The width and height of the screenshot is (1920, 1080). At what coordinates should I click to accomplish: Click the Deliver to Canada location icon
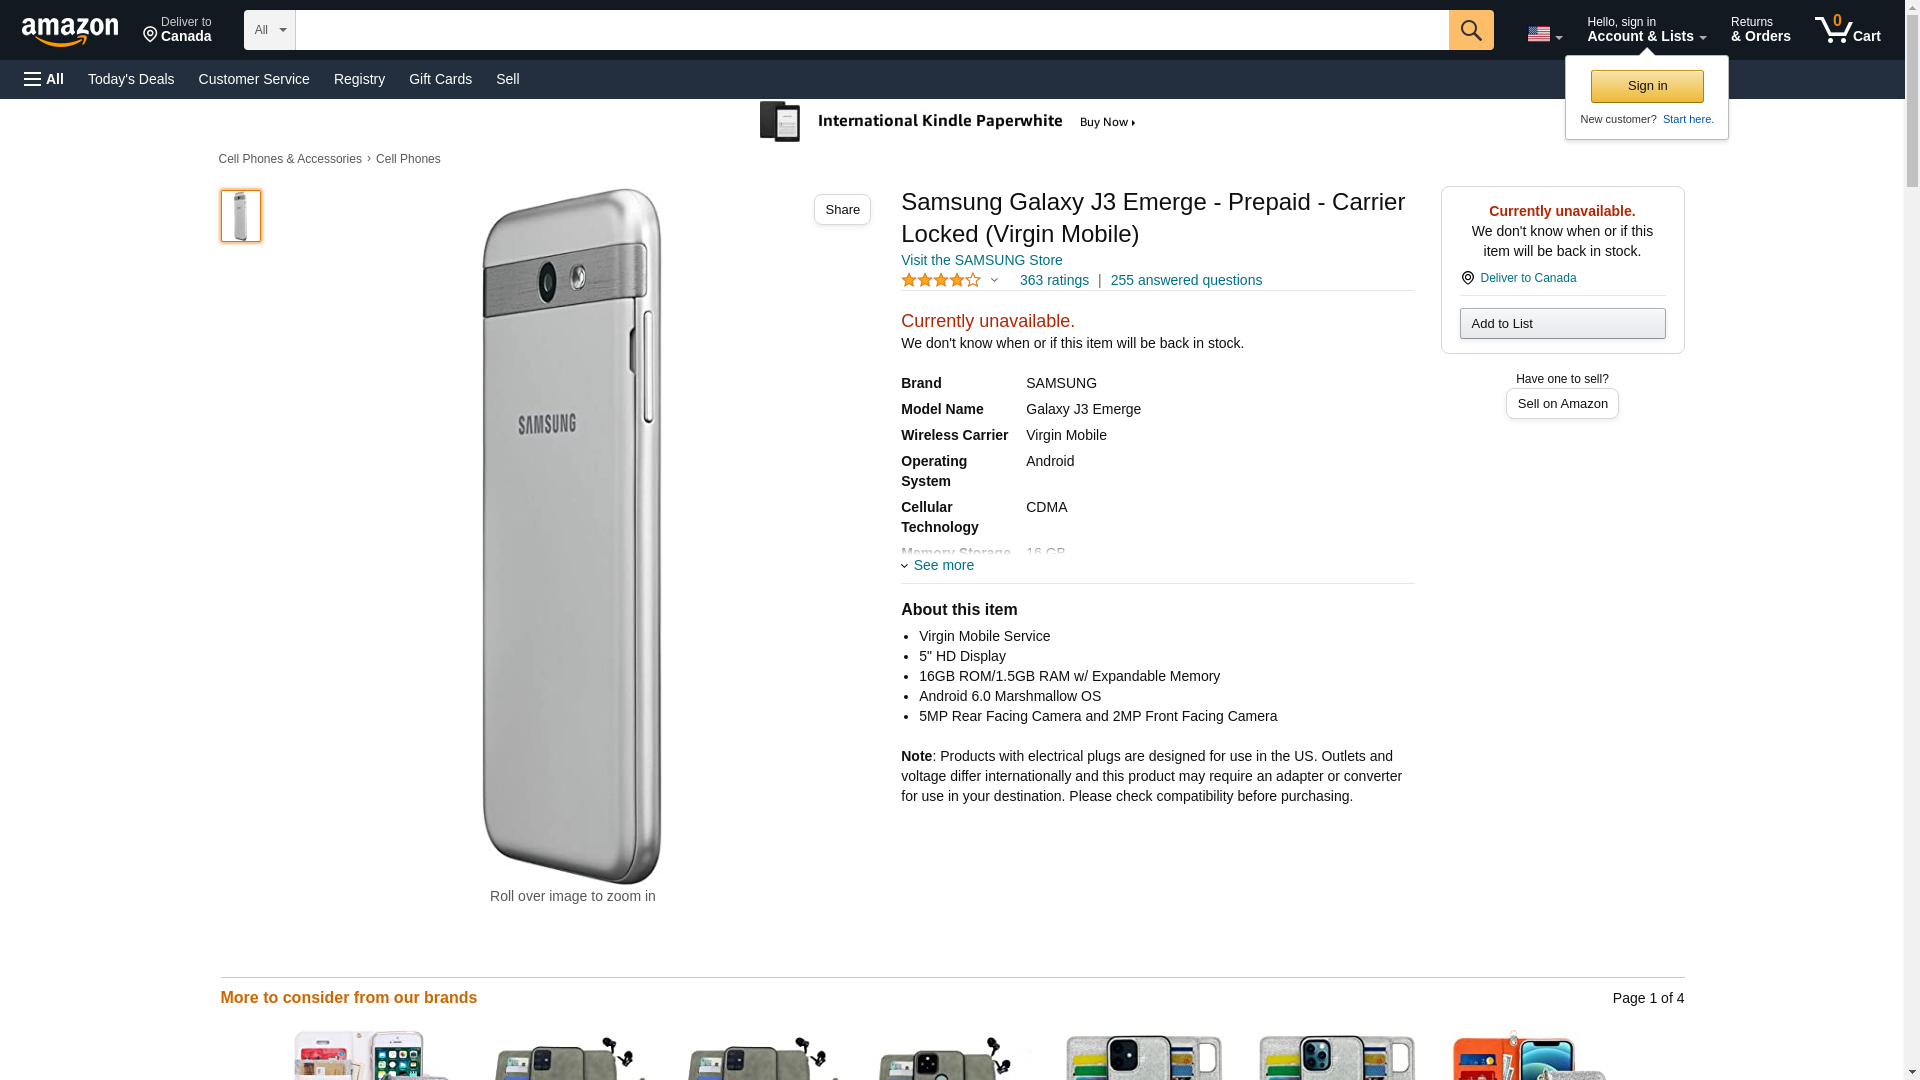(1467, 278)
